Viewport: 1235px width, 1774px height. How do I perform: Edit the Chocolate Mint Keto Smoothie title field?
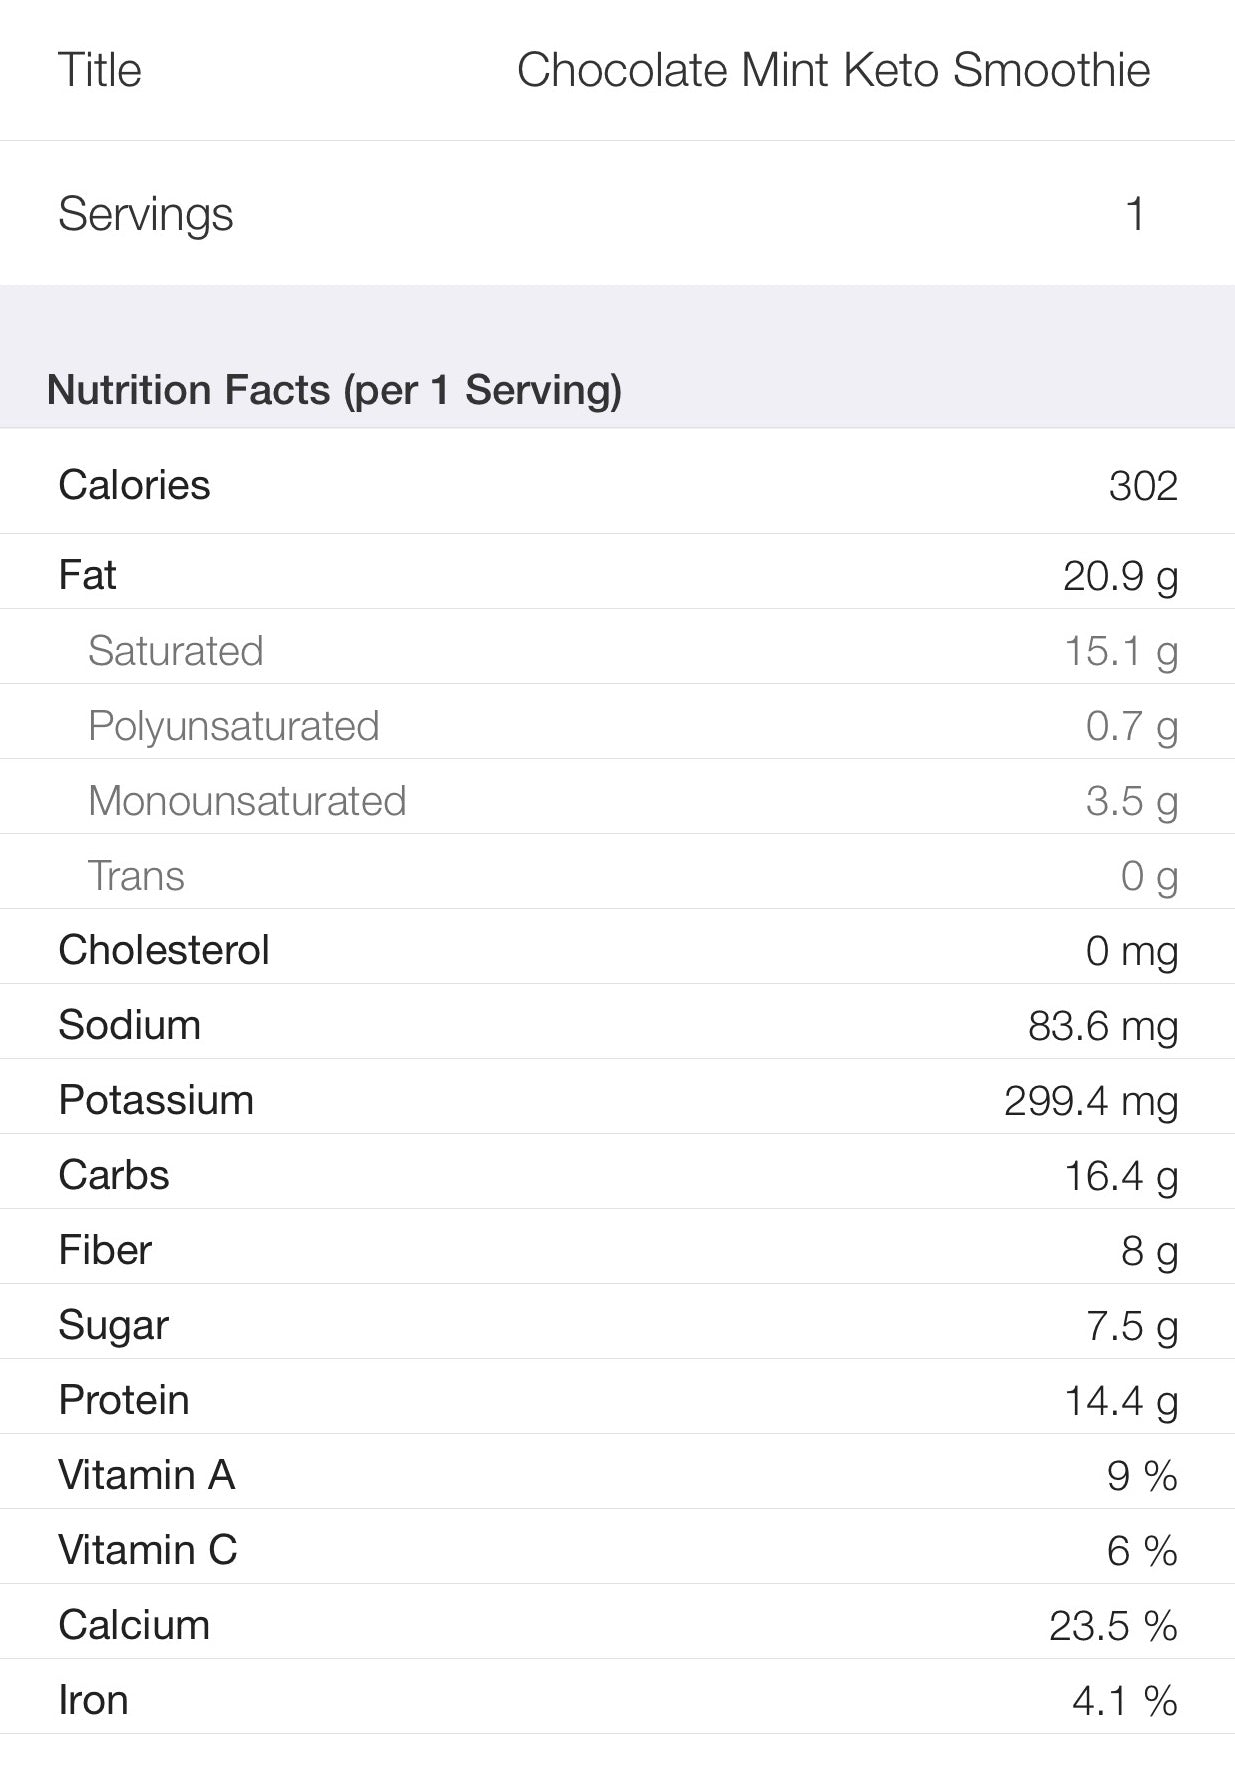[x=617, y=70]
